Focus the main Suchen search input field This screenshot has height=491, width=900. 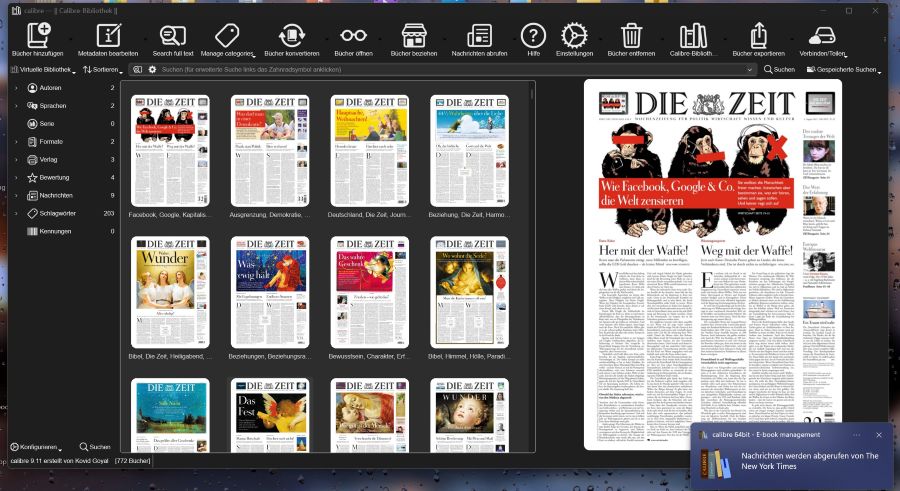[449, 69]
